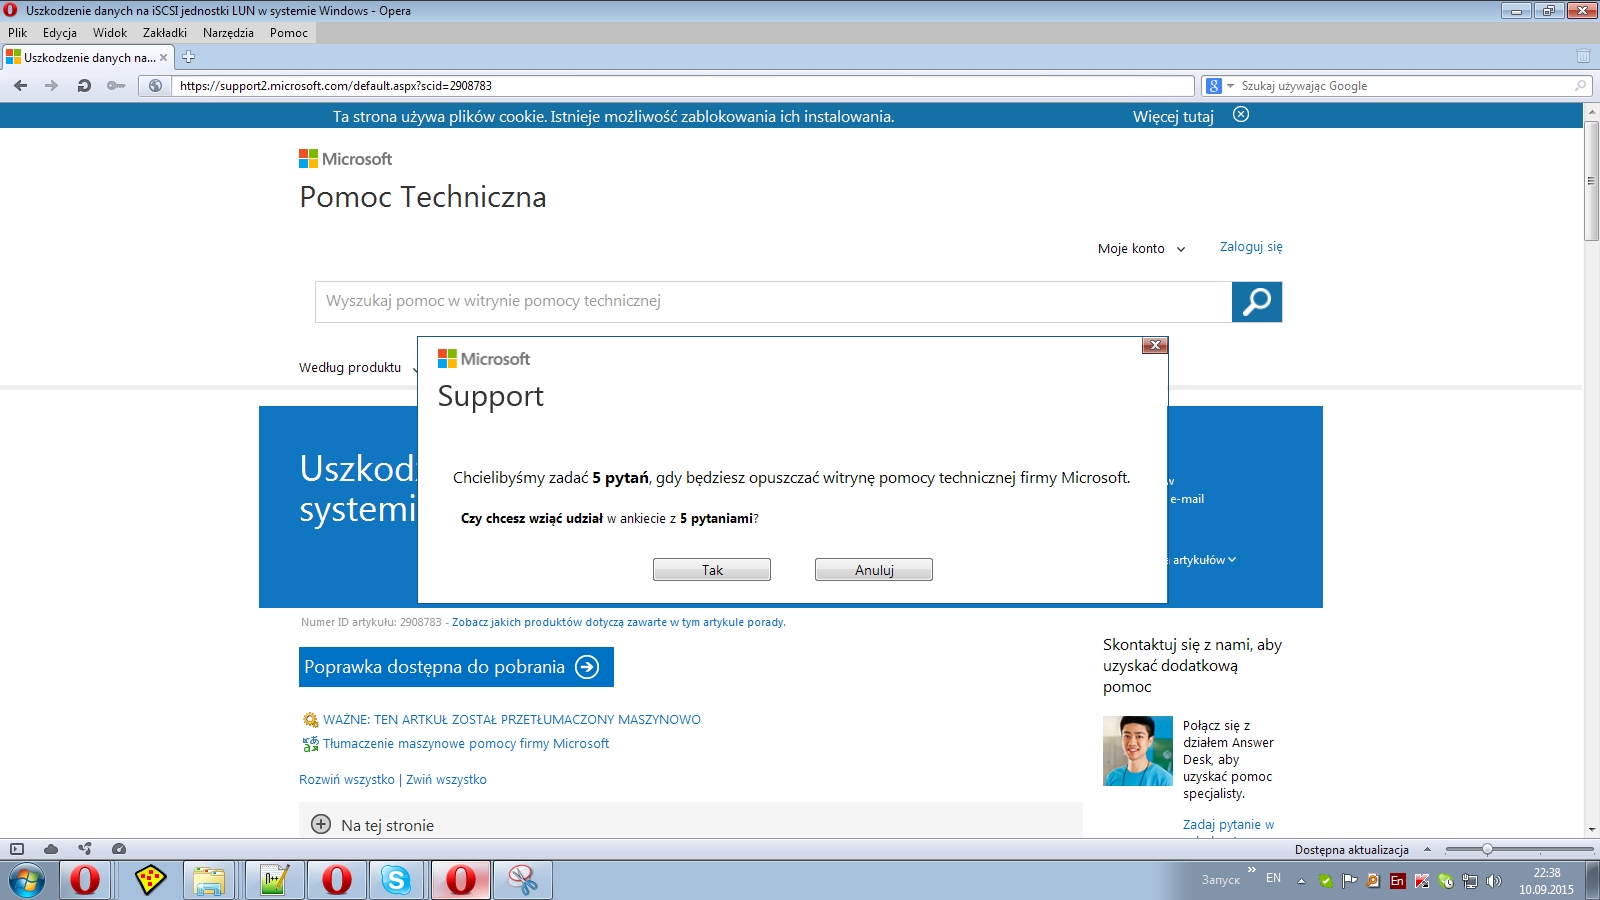1600x900 pixels.
Task: Close the Support survey dialog
Action: click(x=1155, y=345)
